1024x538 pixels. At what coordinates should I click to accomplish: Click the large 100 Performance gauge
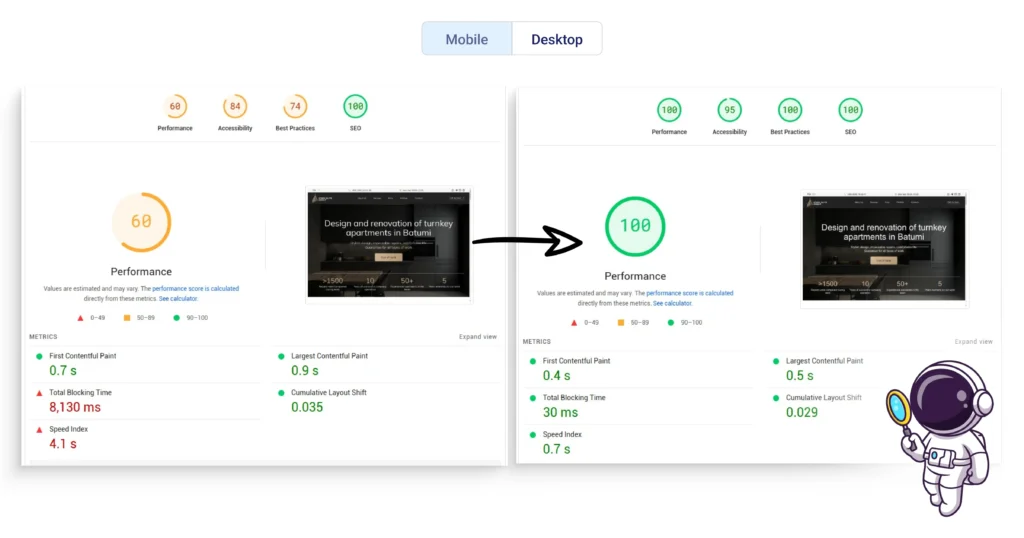(635, 226)
